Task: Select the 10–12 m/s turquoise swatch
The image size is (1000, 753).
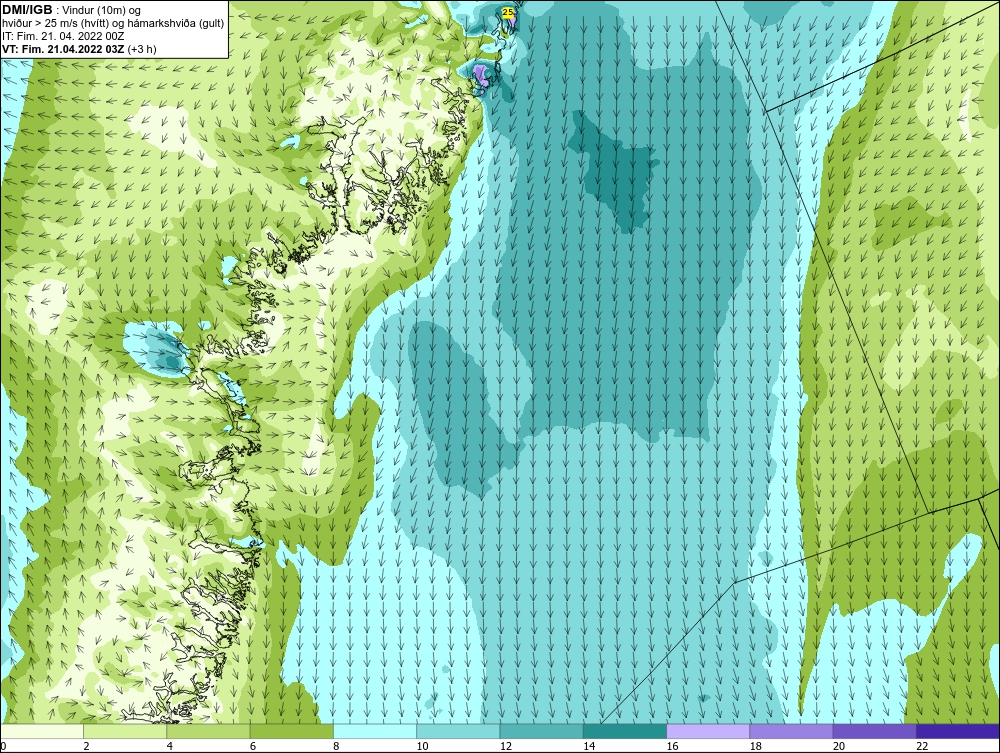Action: [x=458, y=731]
